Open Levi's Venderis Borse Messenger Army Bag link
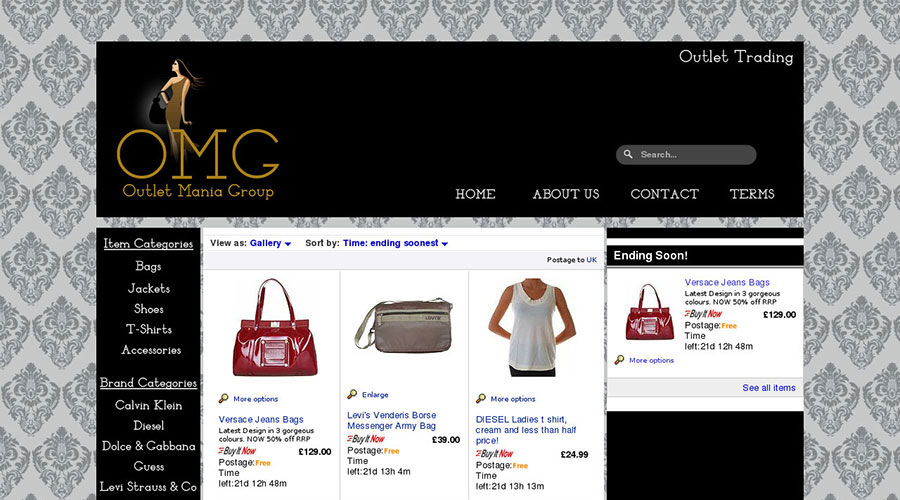900x500 pixels. click(391, 420)
